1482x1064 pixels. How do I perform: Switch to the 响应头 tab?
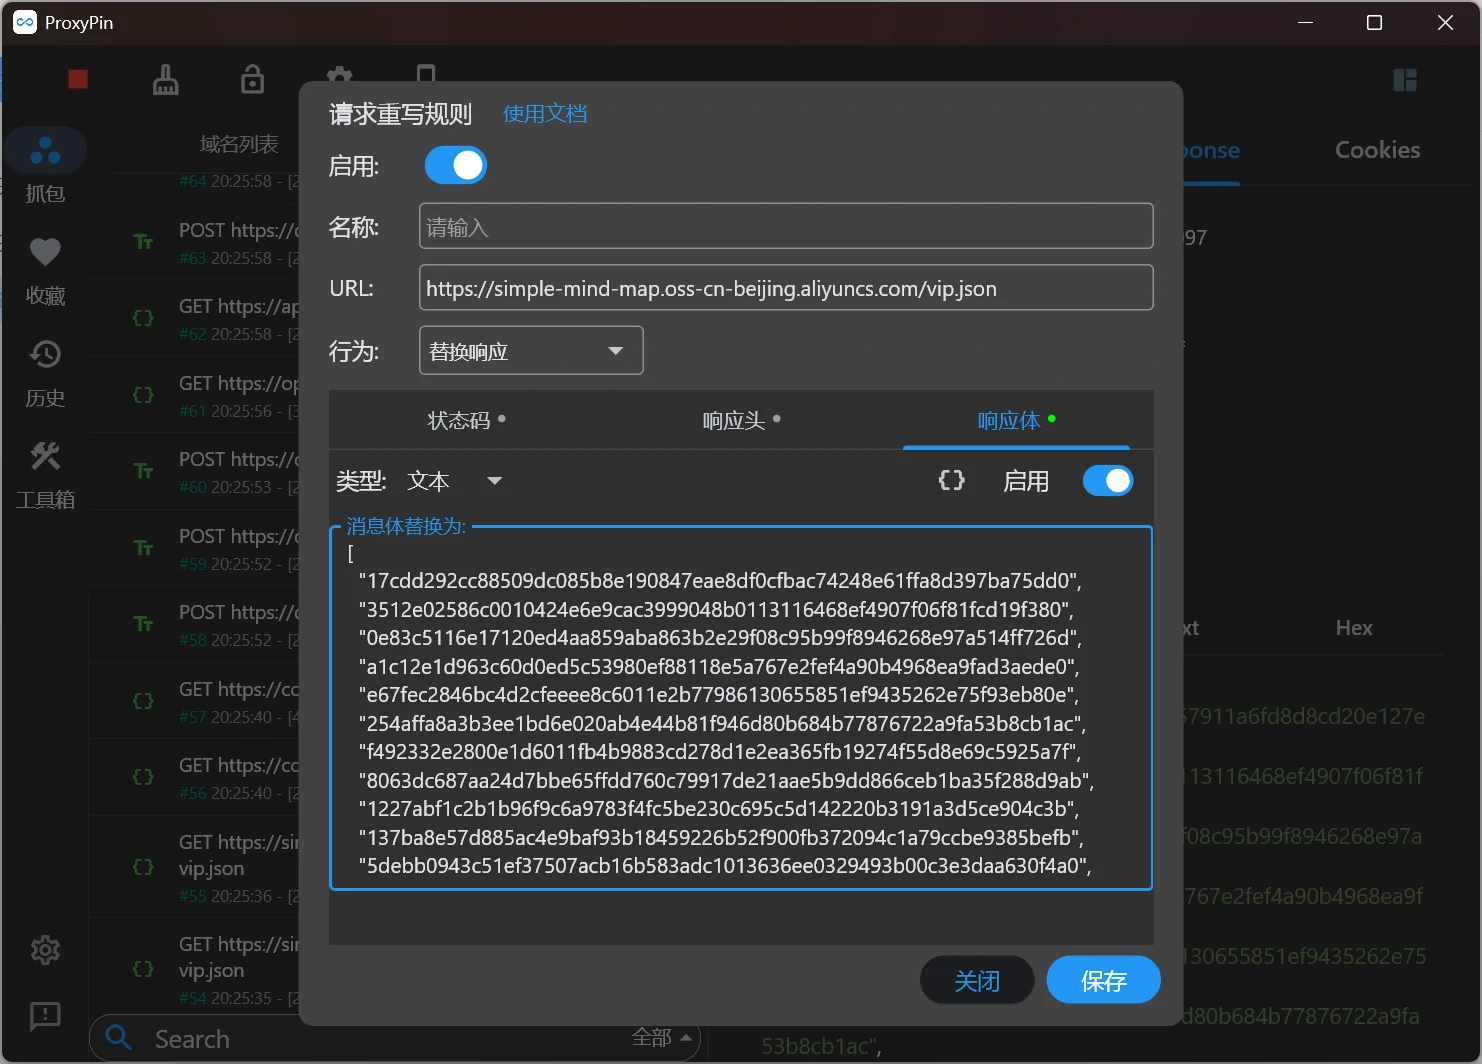741,421
